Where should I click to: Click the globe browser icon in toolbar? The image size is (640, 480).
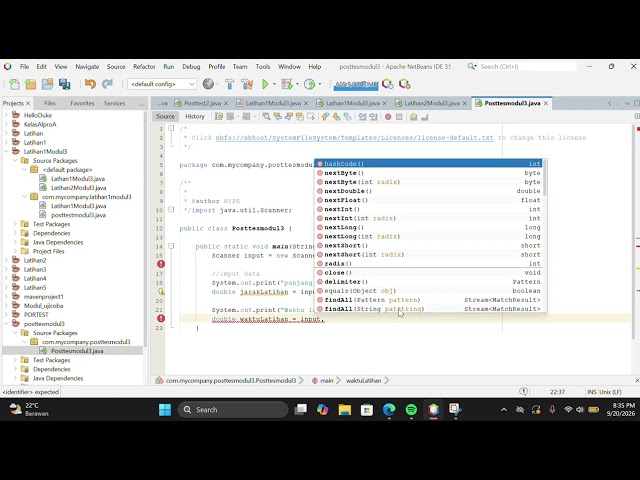click(x=208, y=84)
